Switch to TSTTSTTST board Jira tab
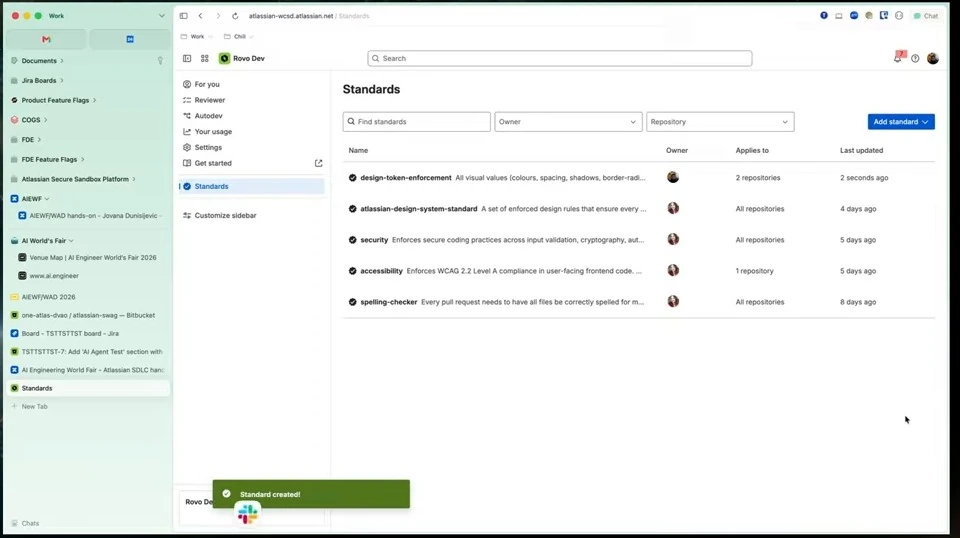Screen dimensions: 960x538 [88, 334]
